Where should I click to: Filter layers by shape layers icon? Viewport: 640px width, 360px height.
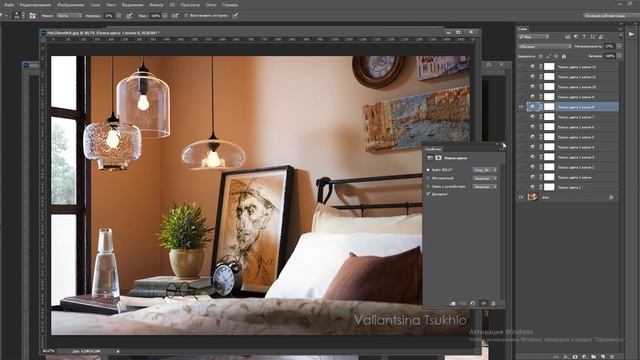(x=593, y=37)
